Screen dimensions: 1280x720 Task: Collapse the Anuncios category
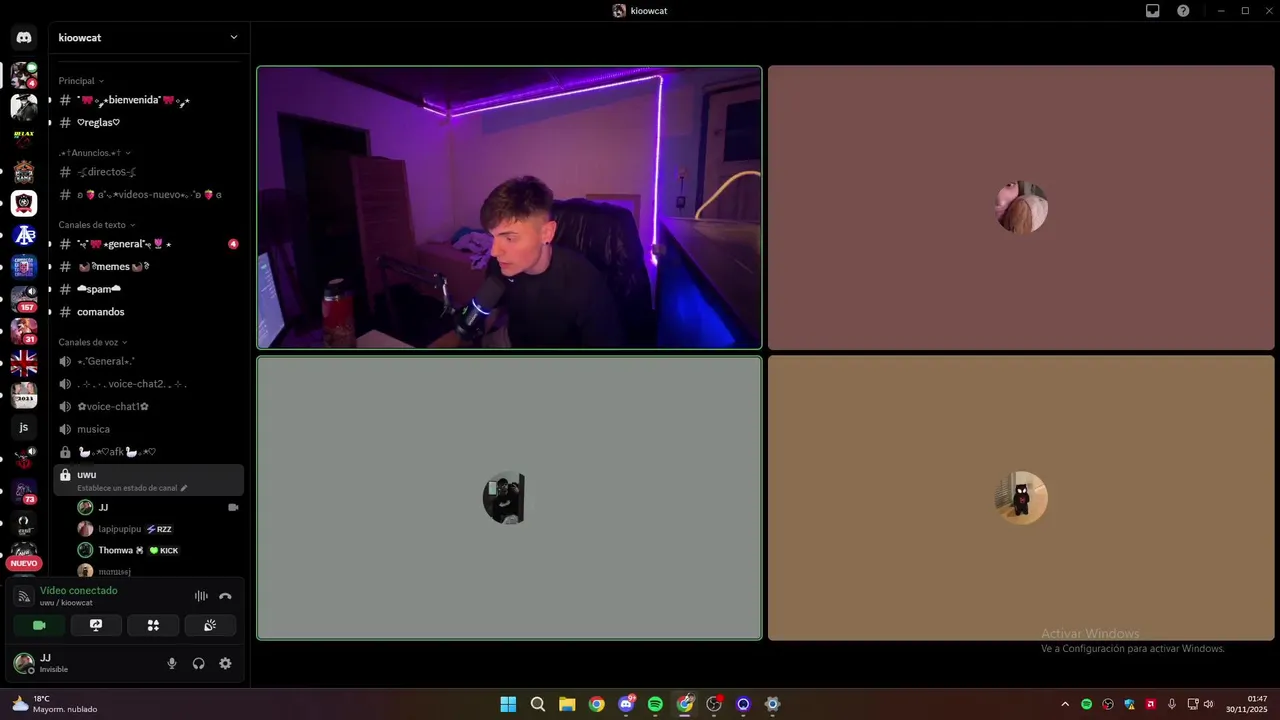95,153
